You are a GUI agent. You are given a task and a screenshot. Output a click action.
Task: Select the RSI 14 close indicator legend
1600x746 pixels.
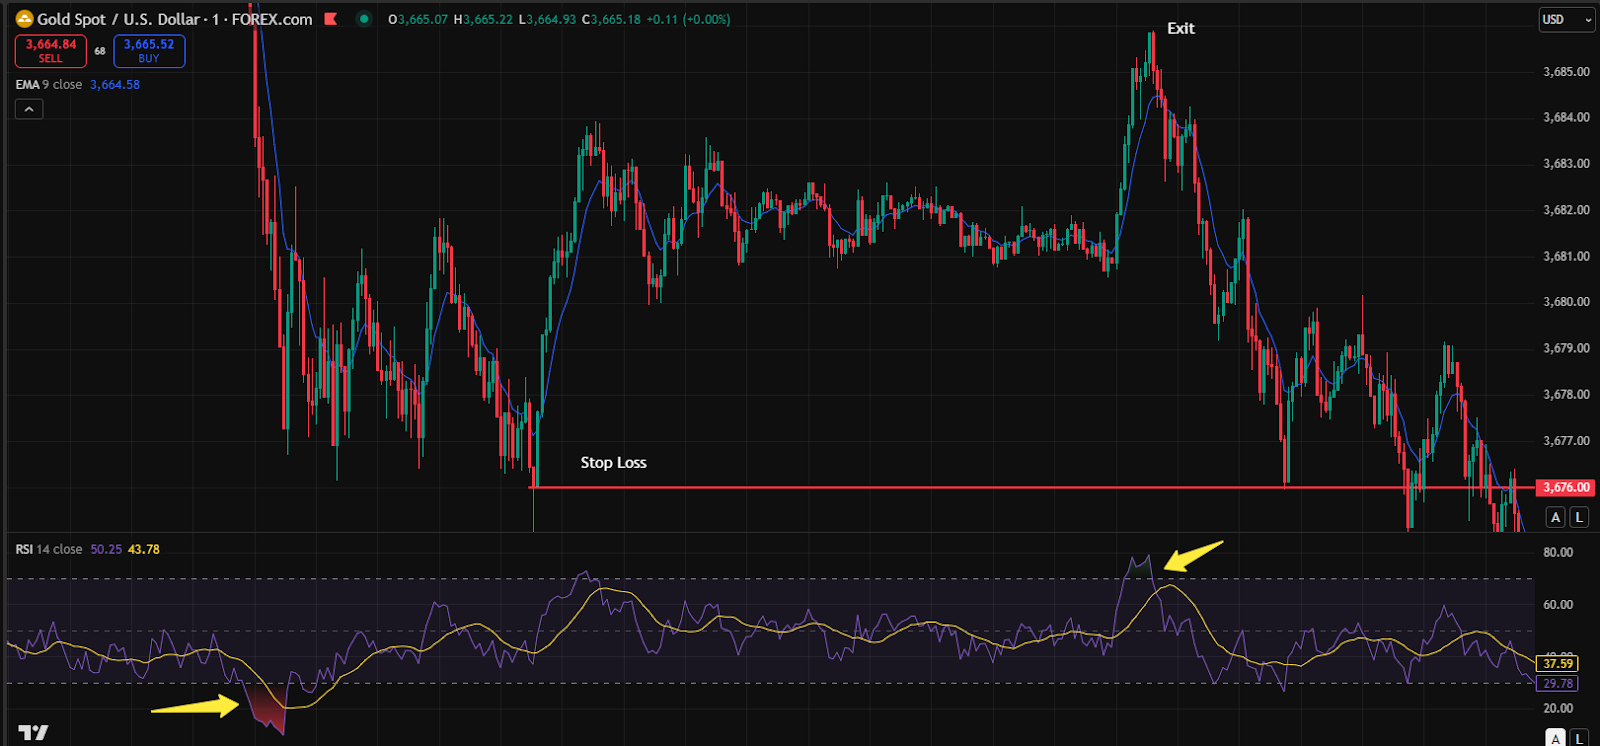[x=48, y=549]
